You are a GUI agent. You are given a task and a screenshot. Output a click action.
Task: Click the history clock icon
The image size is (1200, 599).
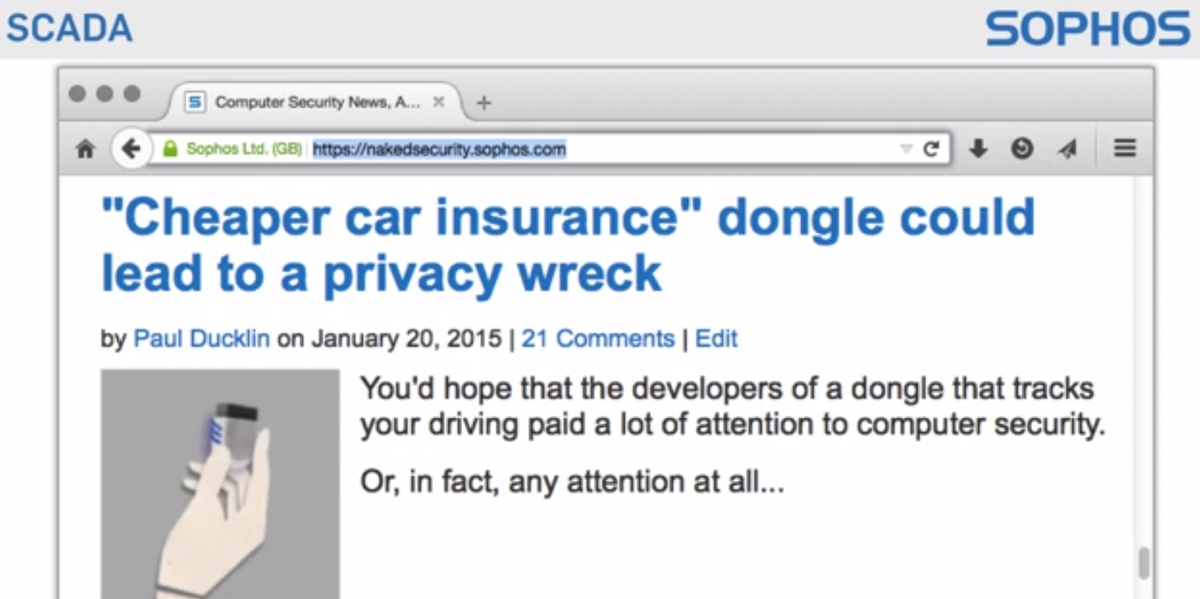tap(1022, 149)
